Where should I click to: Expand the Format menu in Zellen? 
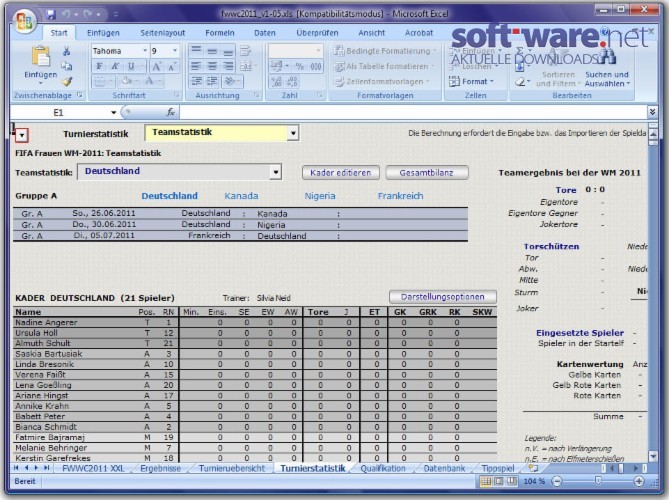(471, 81)
